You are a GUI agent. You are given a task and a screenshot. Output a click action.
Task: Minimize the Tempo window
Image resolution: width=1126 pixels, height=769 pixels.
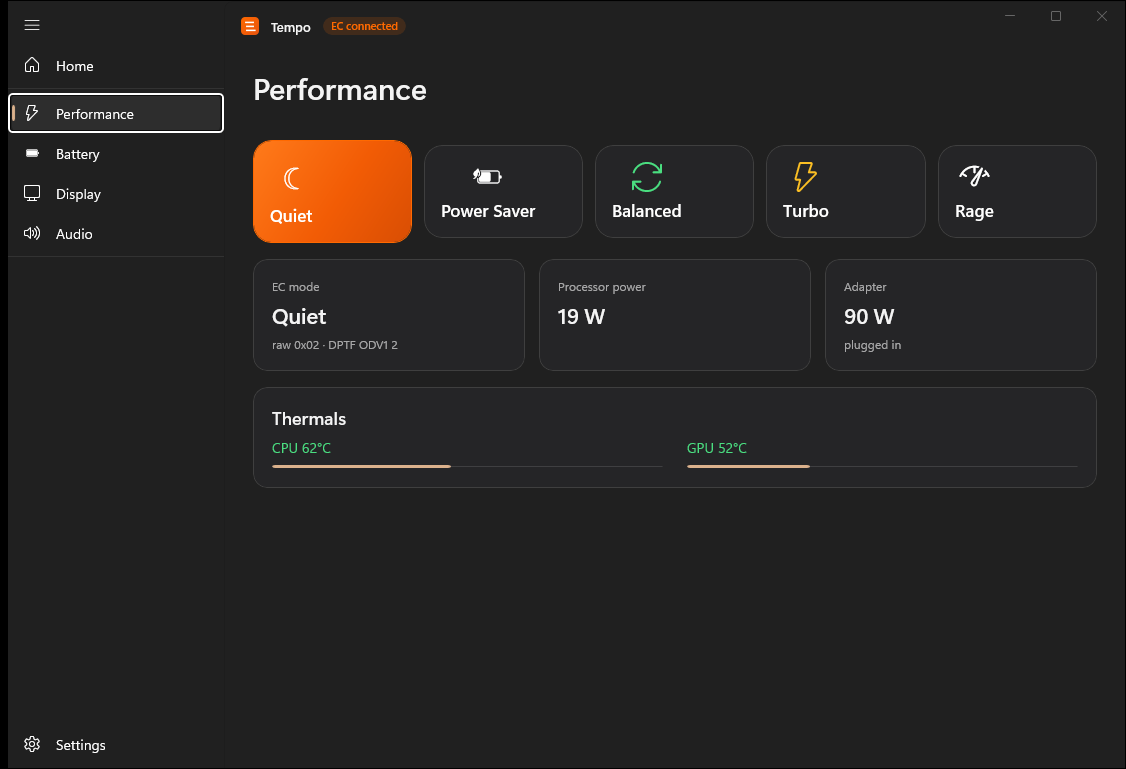click(x=1010, y=16)
